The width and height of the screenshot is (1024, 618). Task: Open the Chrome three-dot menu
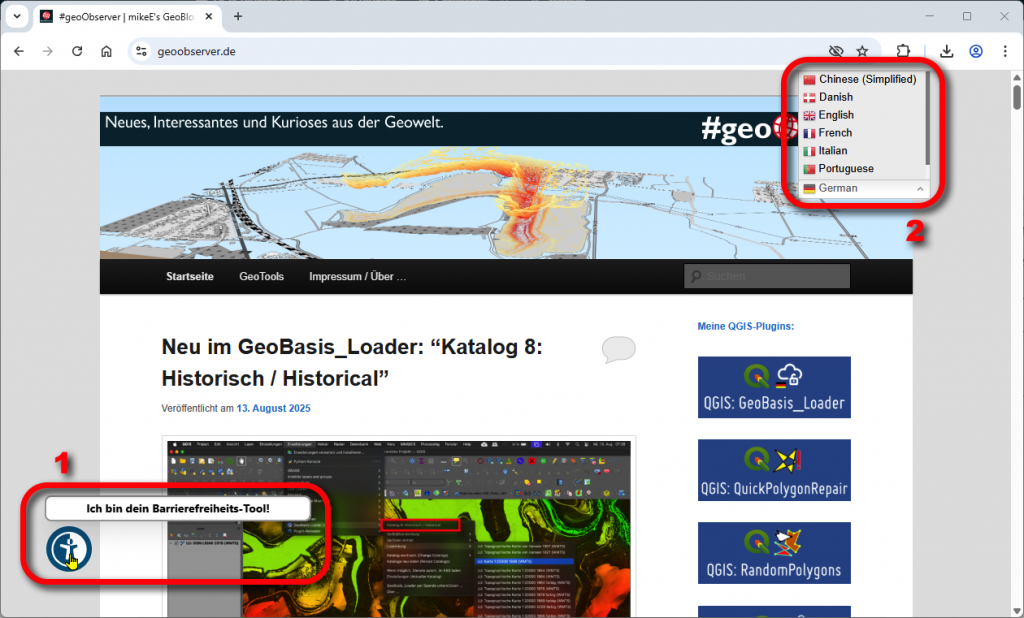1005,51
